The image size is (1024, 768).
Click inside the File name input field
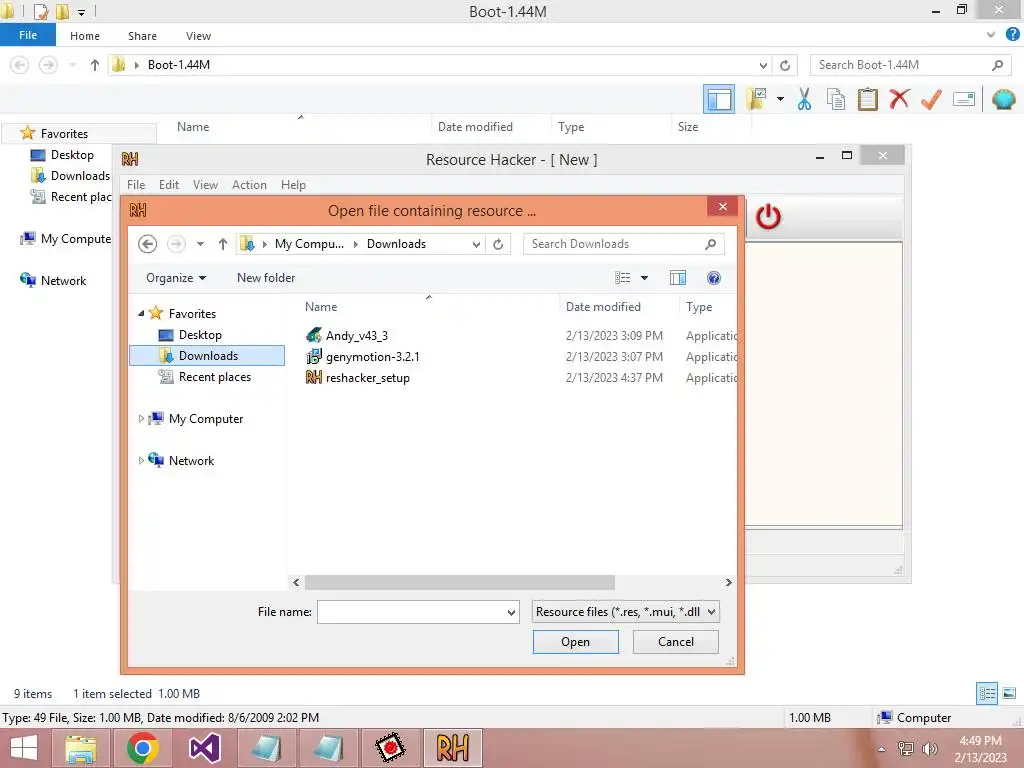[x=411, y=613]
